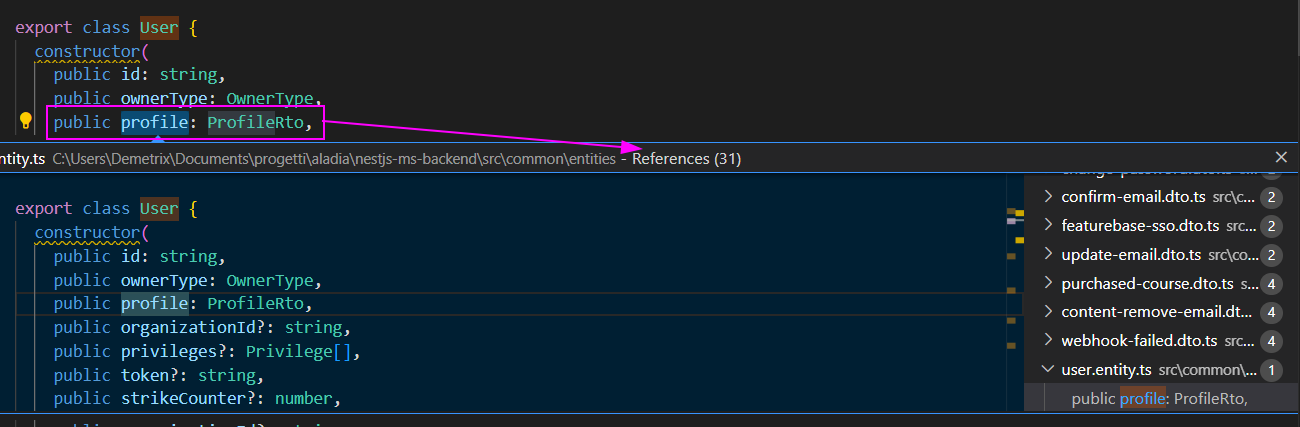Viewport: 1300px width, 427px height.
Task: Click the References (31) title label
Action: tap(686, 158)
